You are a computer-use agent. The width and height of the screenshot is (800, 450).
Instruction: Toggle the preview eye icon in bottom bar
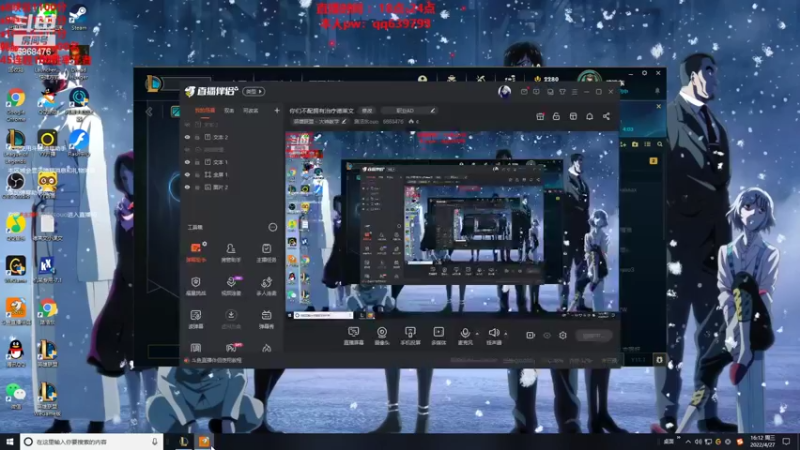(547, 335)
